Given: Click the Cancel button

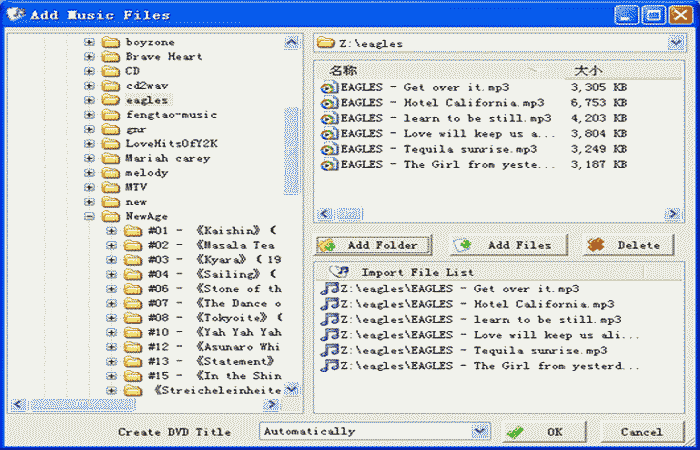Looking at the screenshot, I should click(x=640, y=432).
